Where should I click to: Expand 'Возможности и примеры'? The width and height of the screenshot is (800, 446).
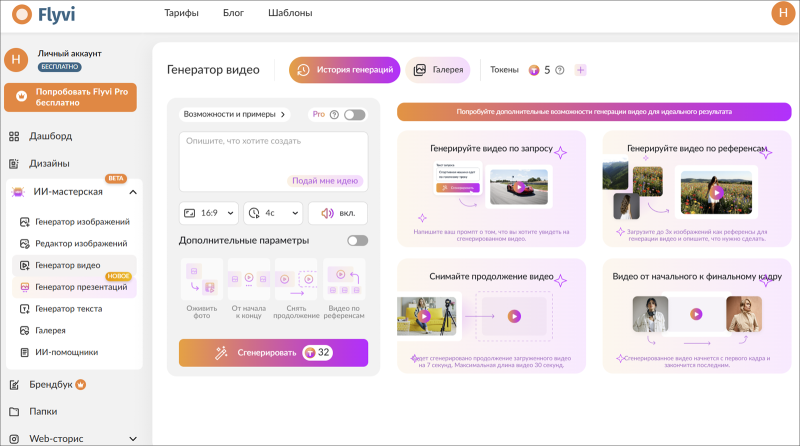[x=235, y=114]
